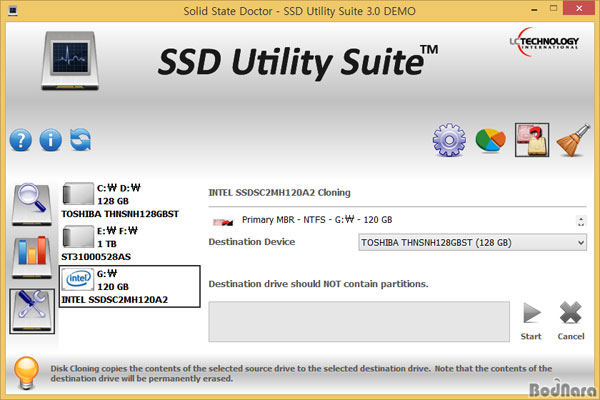600x400 pixels.
Task: Click the Refresh drives icon
Action: tap(81, 140)
